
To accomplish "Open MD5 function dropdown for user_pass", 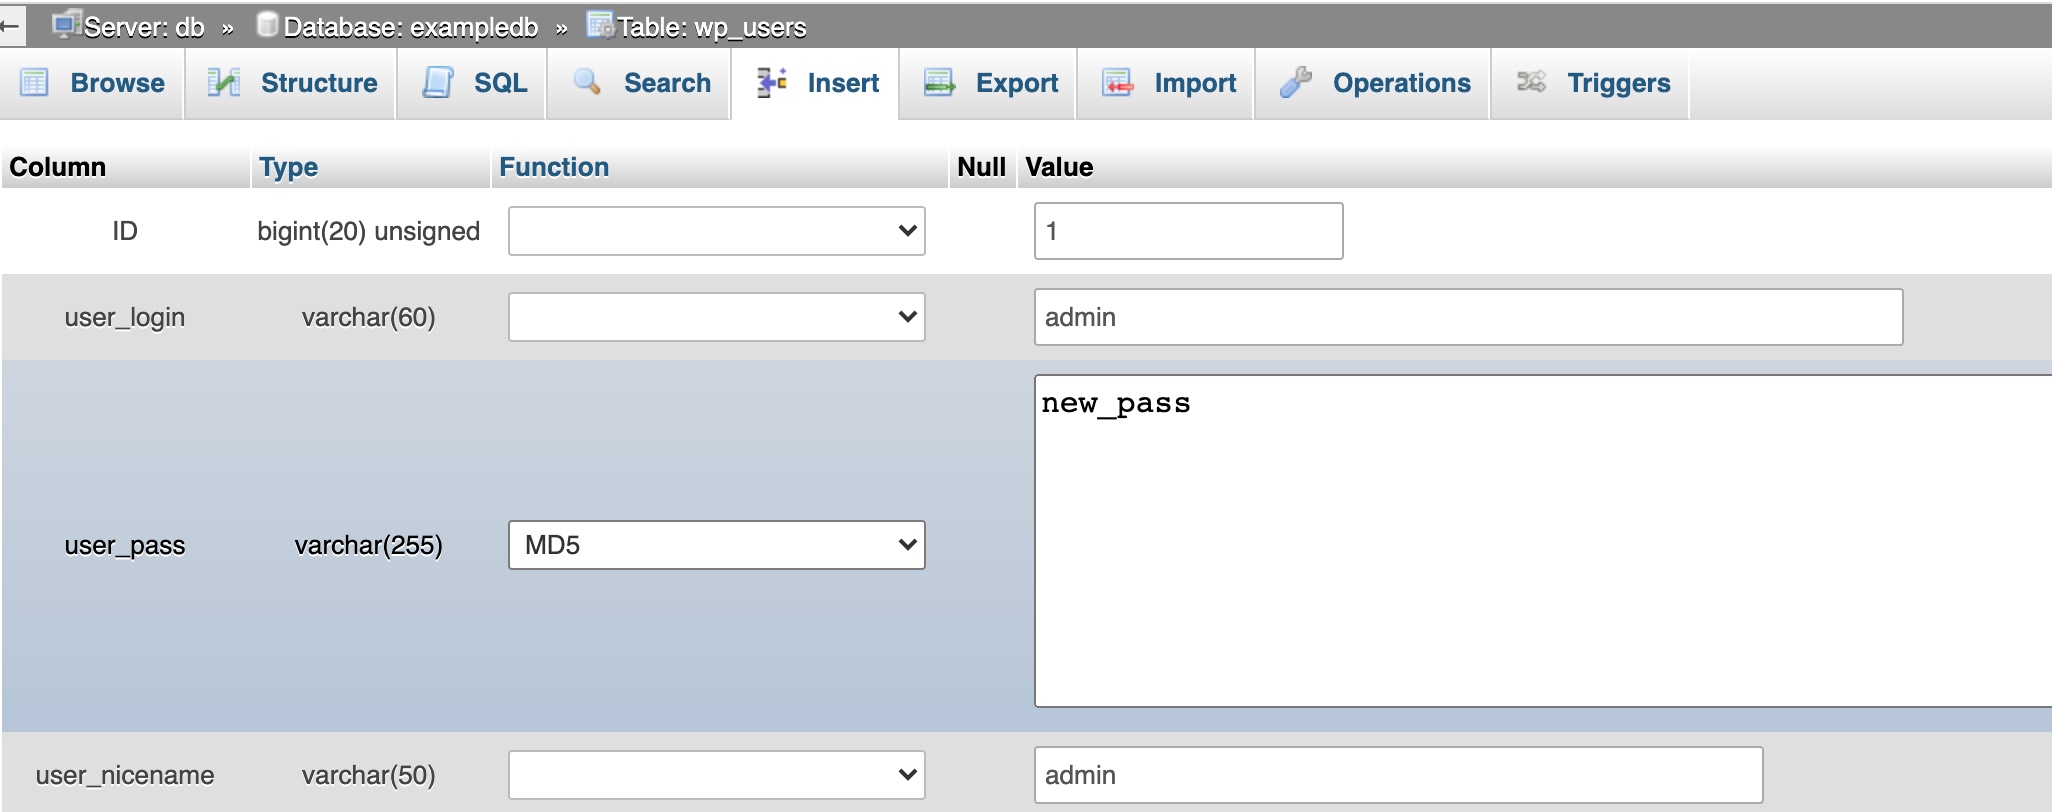I will tap(717, 545).
